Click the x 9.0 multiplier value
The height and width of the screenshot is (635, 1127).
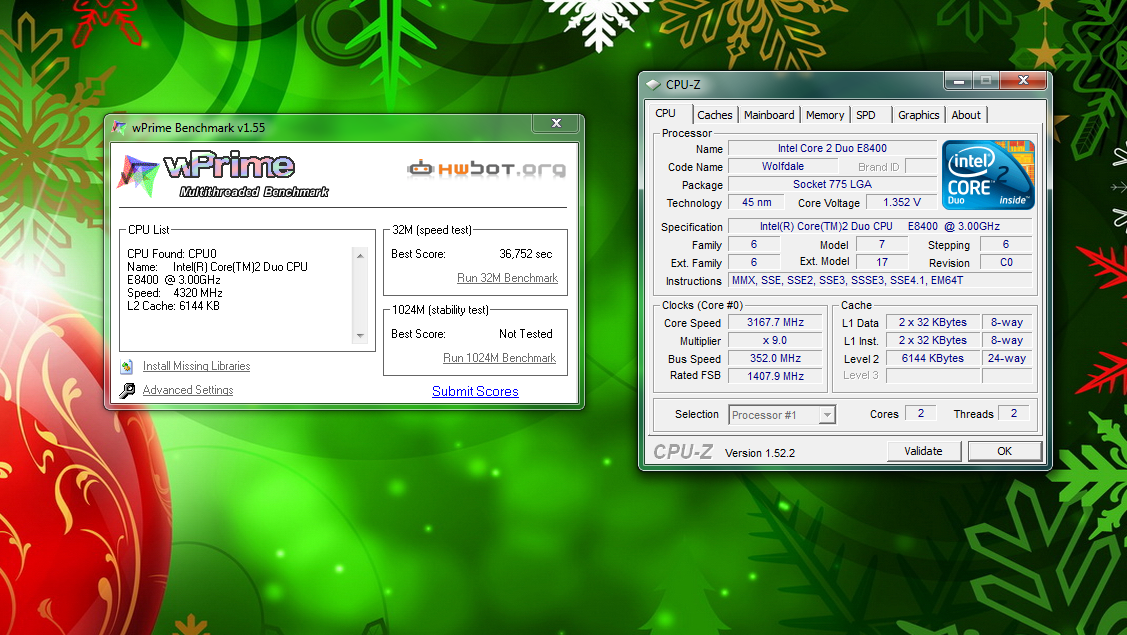775,340
